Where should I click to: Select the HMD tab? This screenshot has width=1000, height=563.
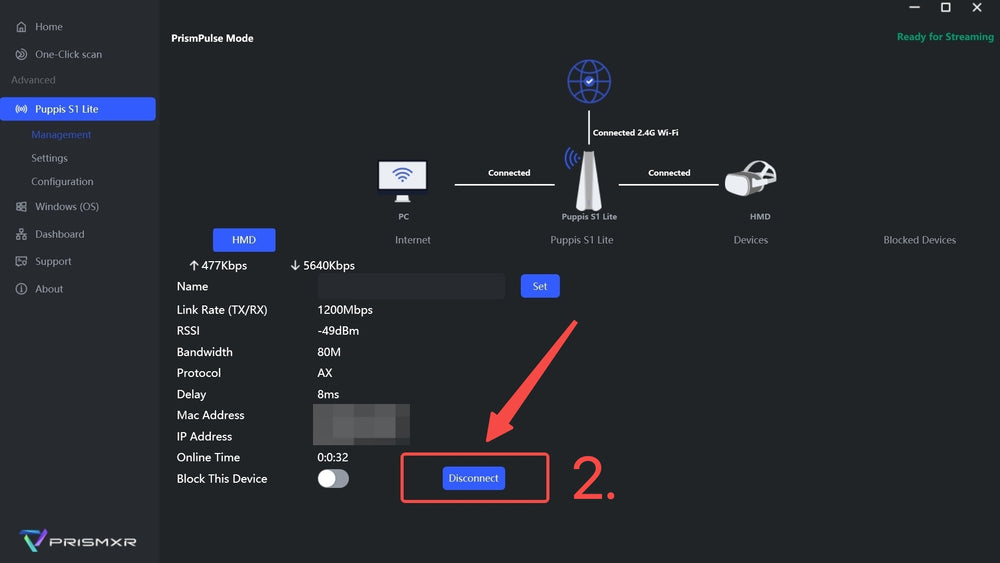point(244,240)
